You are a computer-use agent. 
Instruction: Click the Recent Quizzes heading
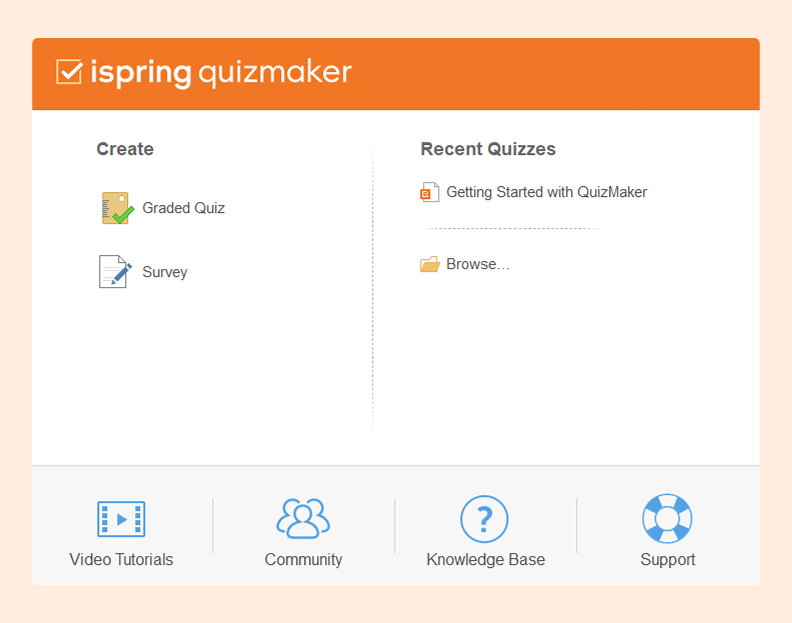click(488, 149)
